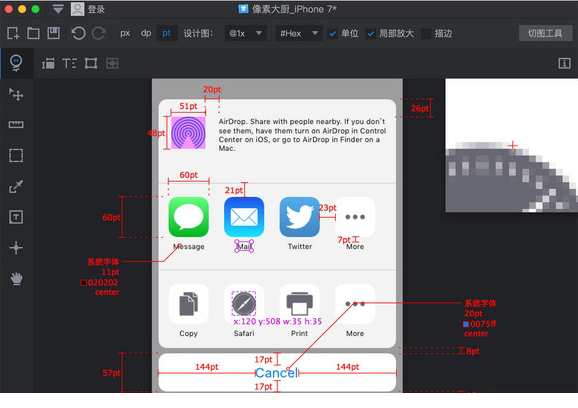Click the Safari text label

pyautogui.click(x=244, y=333)
